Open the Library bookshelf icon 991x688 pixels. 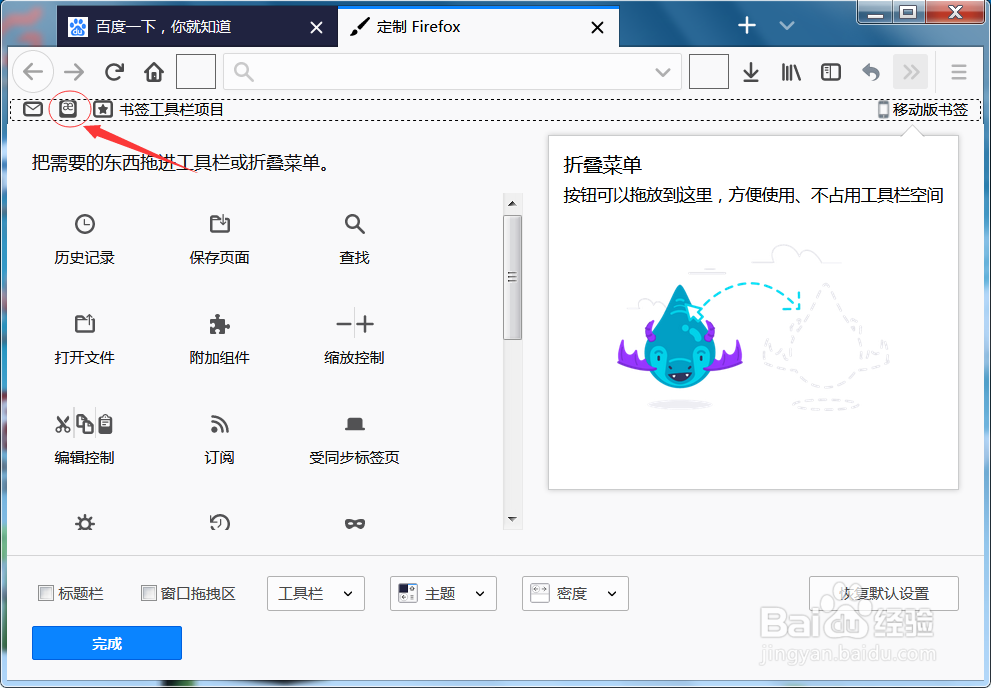tap(791, 72)
